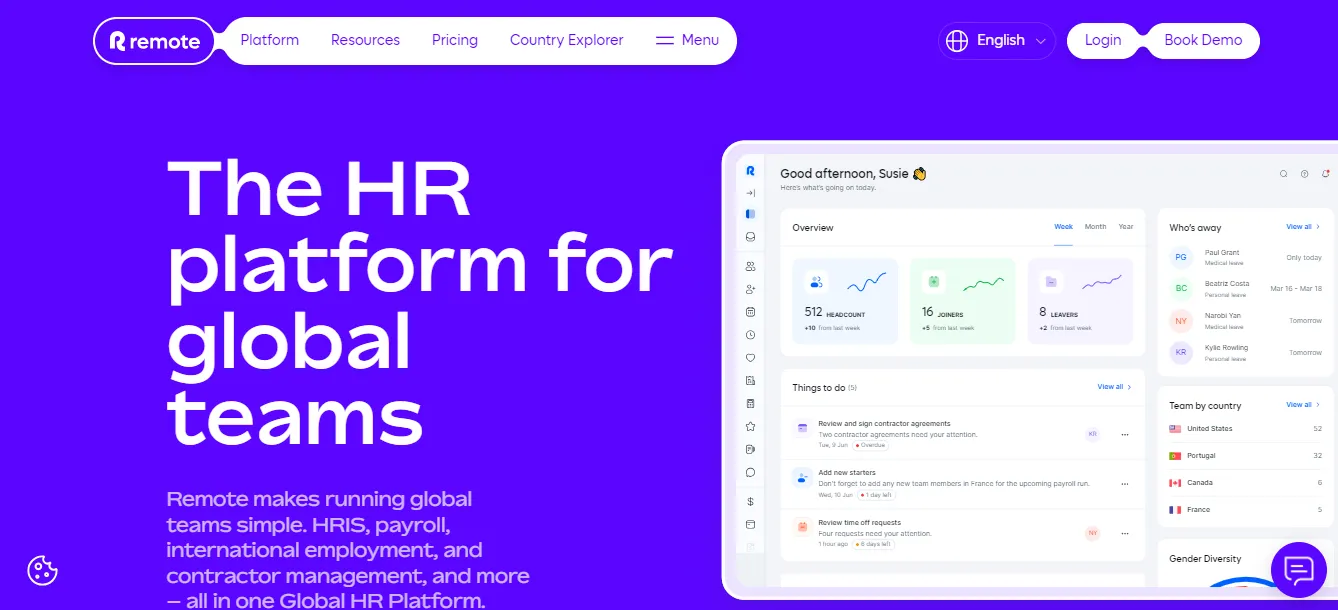Click the sidebar collapse arrow in dashboard
This screenshot has width=1338, height=610.
[750, 193]
